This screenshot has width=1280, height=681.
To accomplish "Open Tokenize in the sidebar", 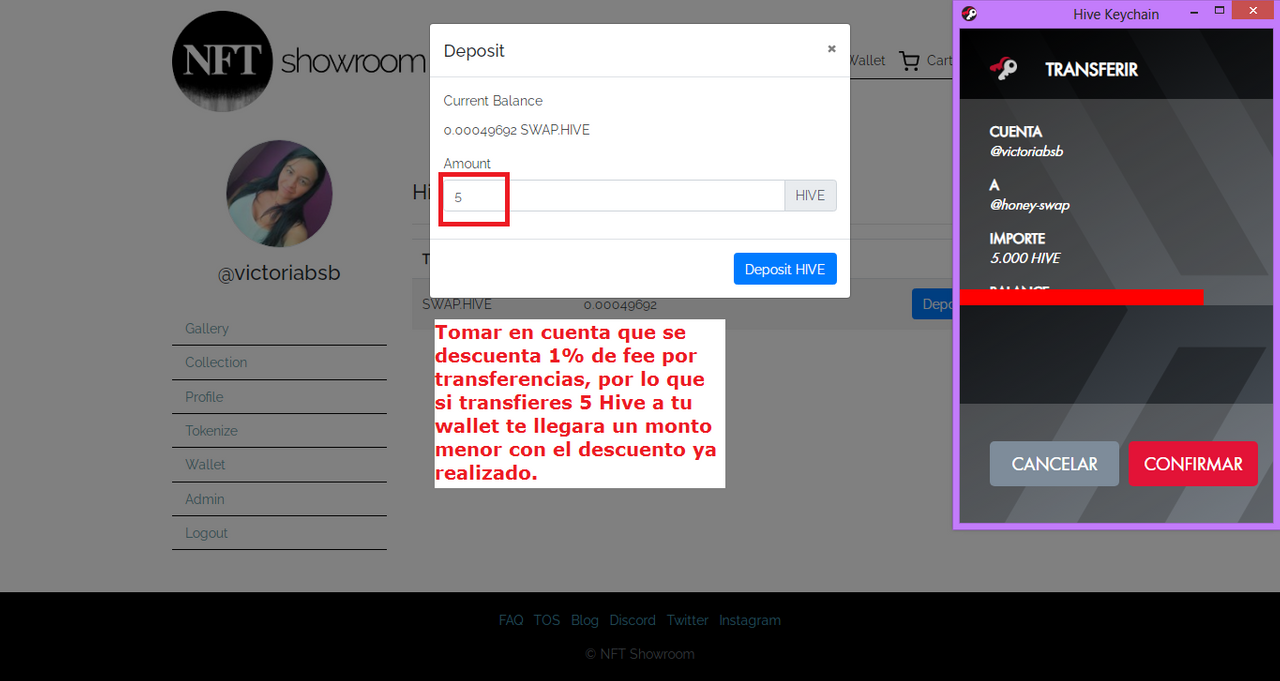I will click(x=211, y=431).
